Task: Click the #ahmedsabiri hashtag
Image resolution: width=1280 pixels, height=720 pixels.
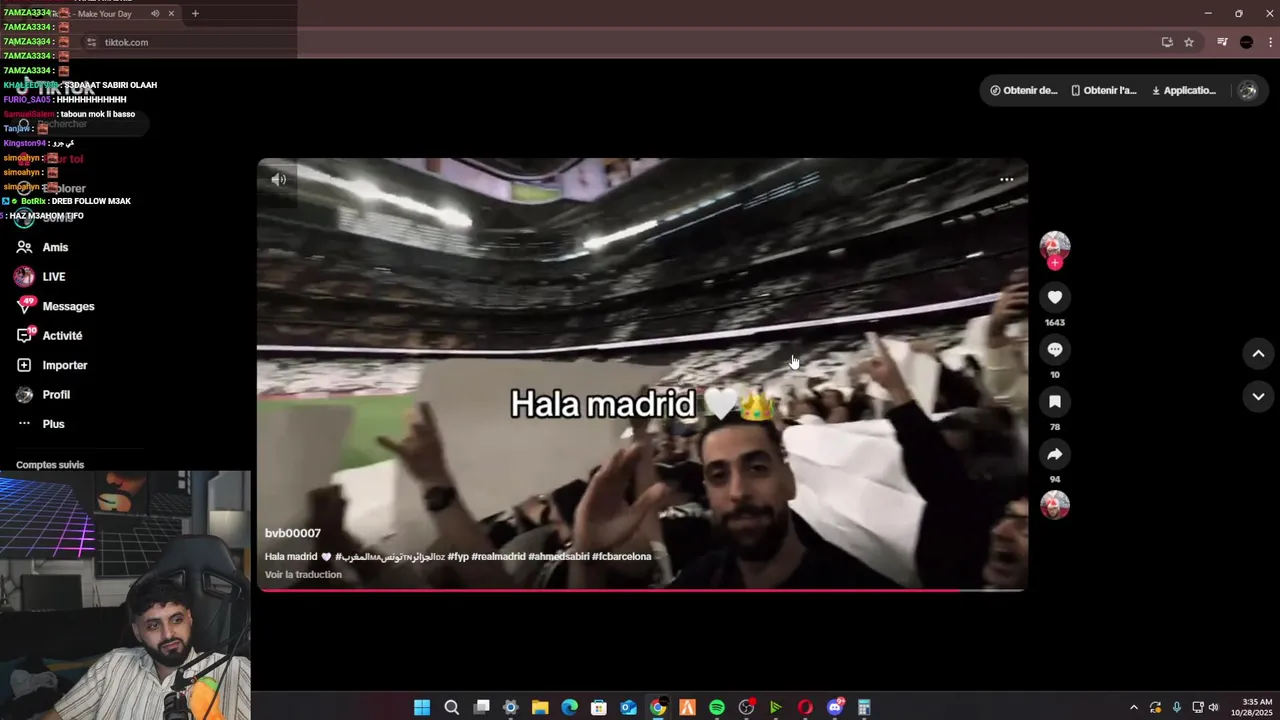Action: coord(559,557)
